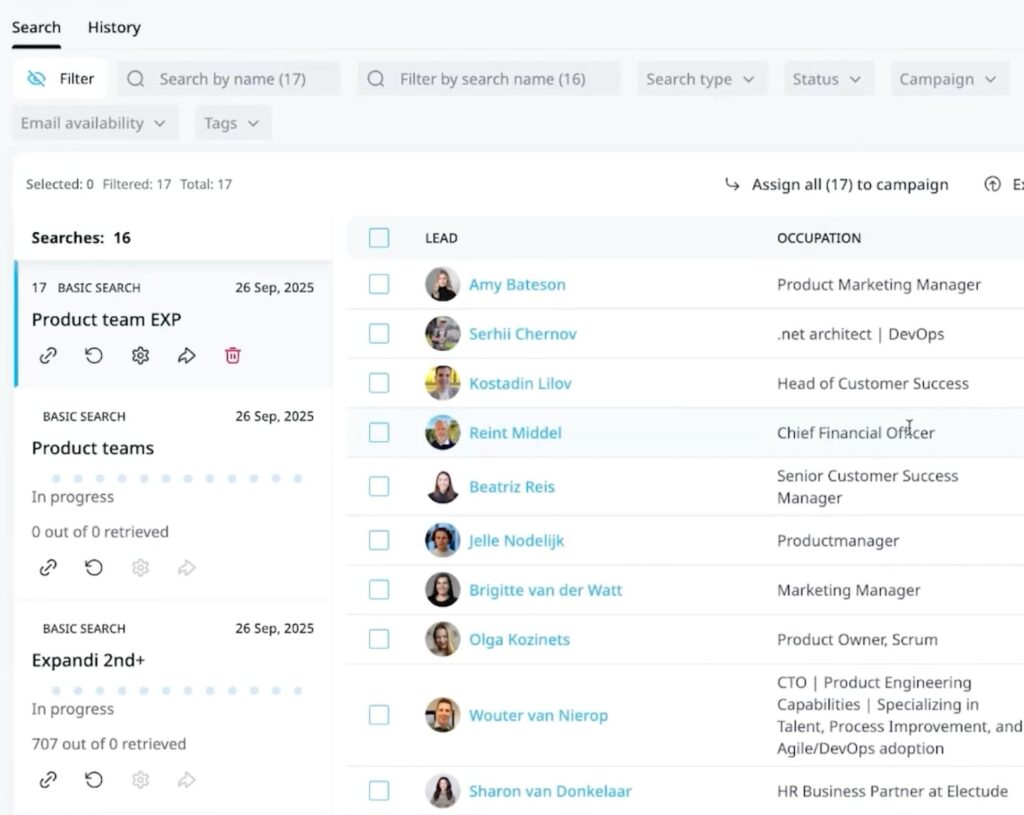Image resolution: width=1024 pixels, height=815 pixels.
Task: Open the Search type dropdown
Action: [701, 79]
